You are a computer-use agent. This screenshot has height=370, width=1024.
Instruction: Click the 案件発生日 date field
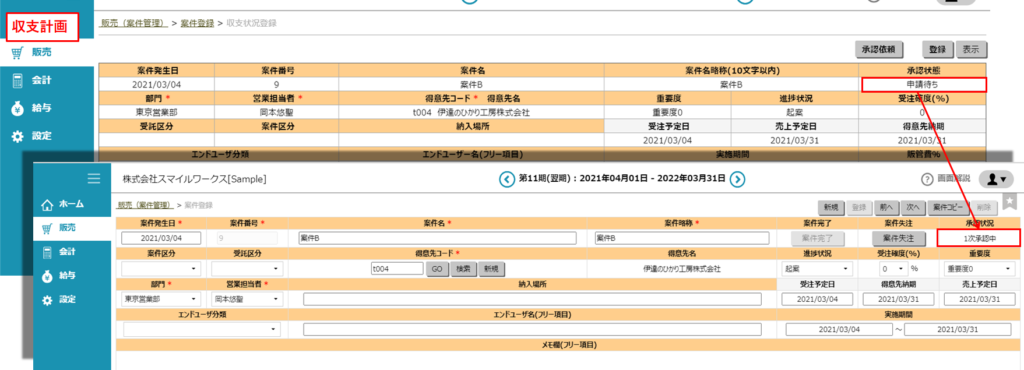point(161,238)
